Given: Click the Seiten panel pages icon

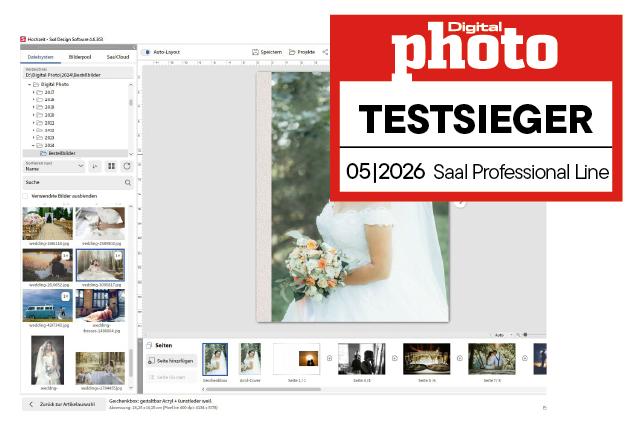Looking at the screenshot, I should (149, 345).
